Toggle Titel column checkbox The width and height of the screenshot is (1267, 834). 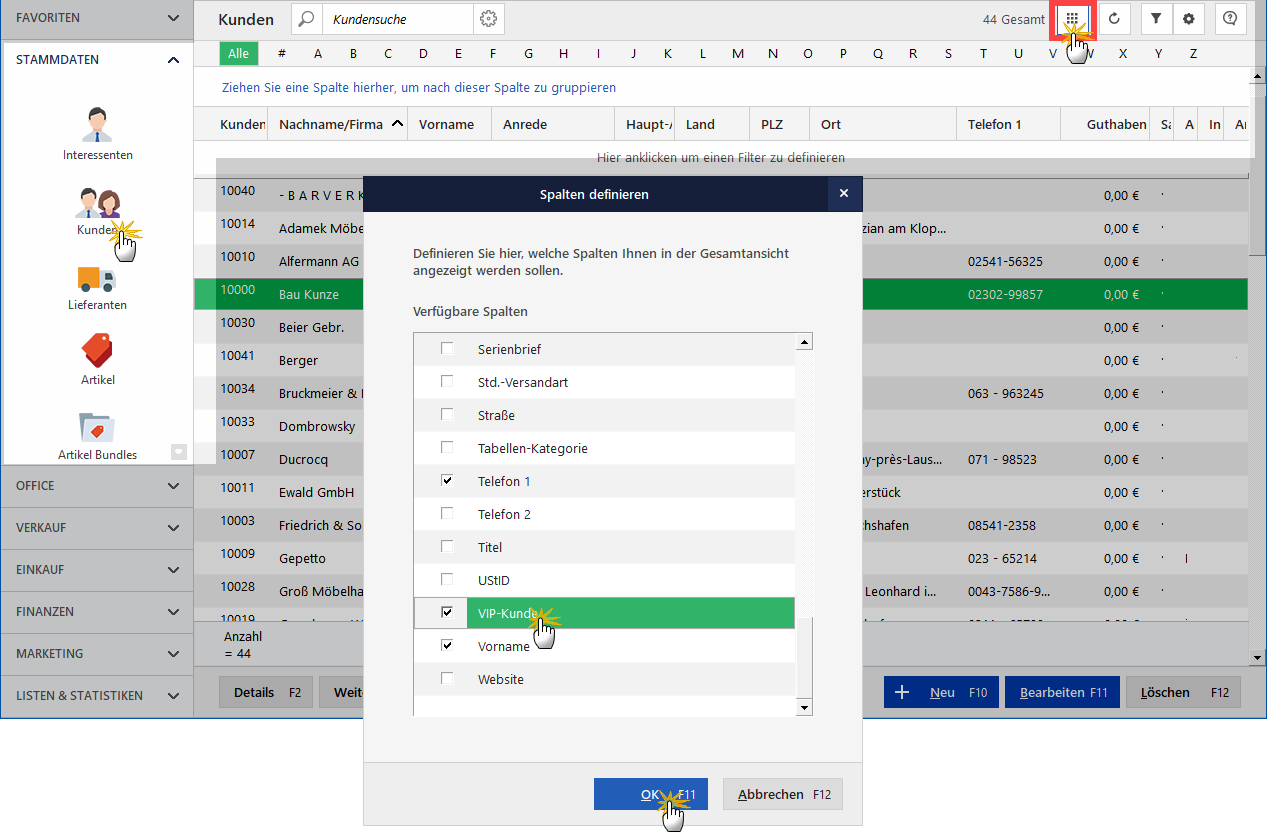tap(447, 547)
